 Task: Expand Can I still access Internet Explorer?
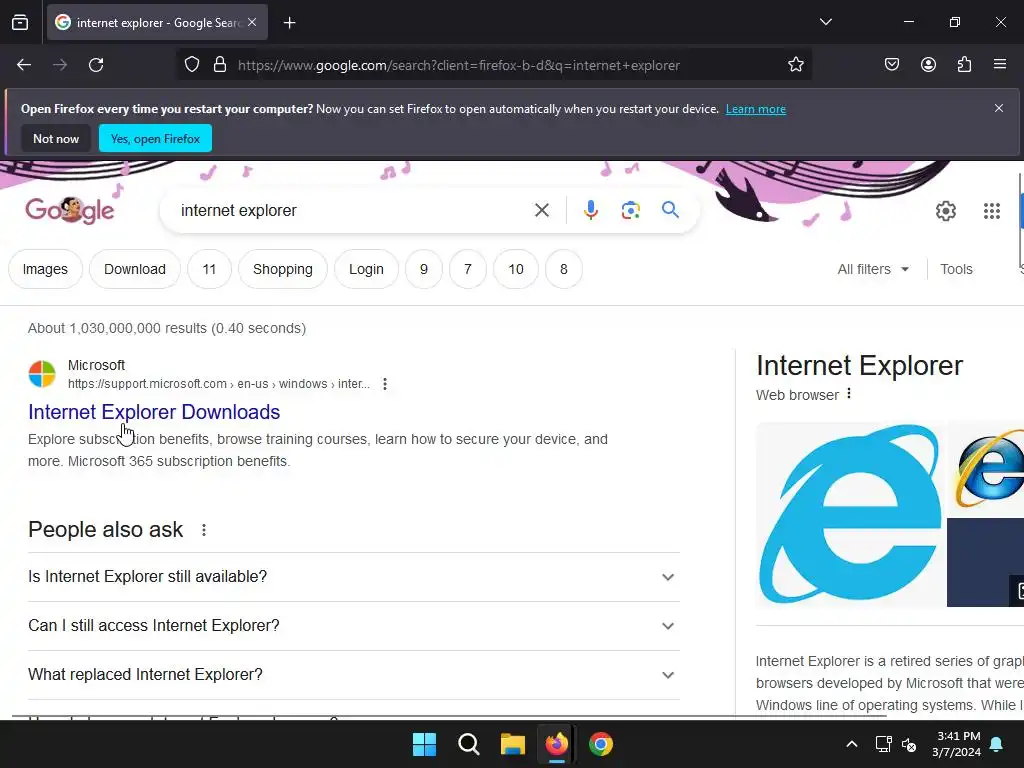[x=354, y=626]
